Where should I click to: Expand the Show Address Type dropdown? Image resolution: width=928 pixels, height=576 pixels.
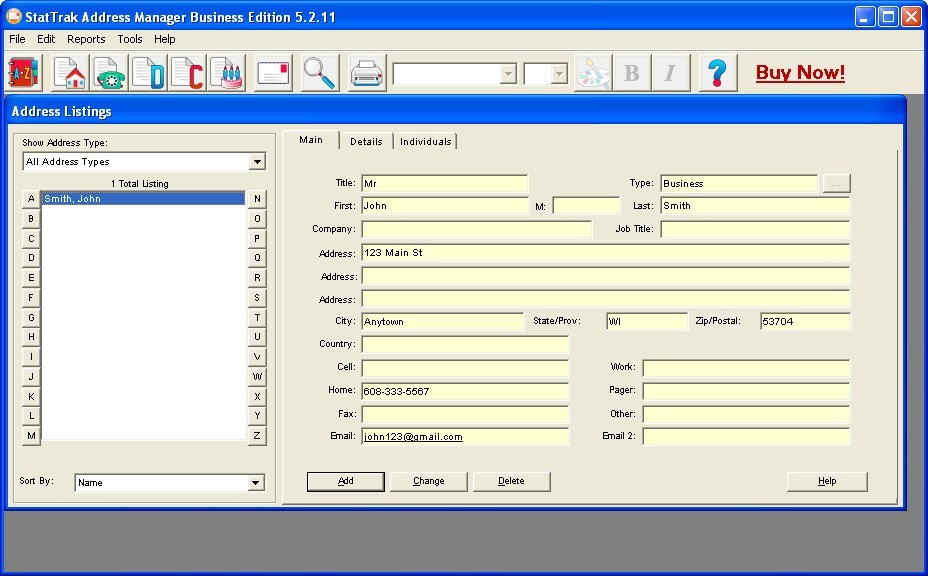257,162
